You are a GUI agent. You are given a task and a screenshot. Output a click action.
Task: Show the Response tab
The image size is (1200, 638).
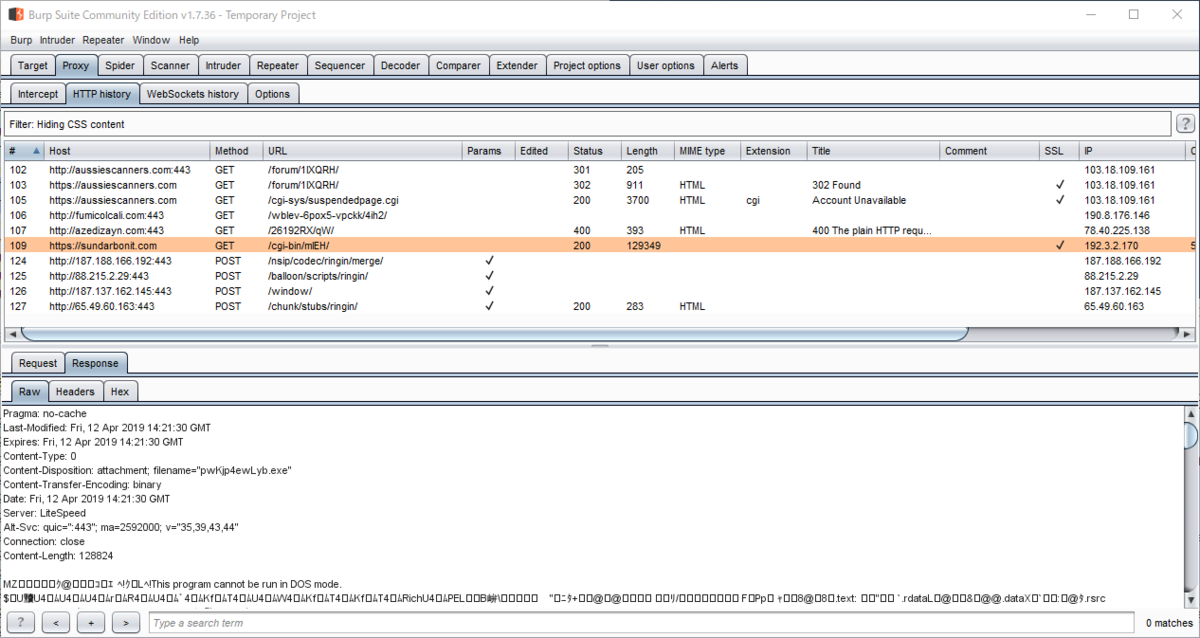tap(96, 363)
